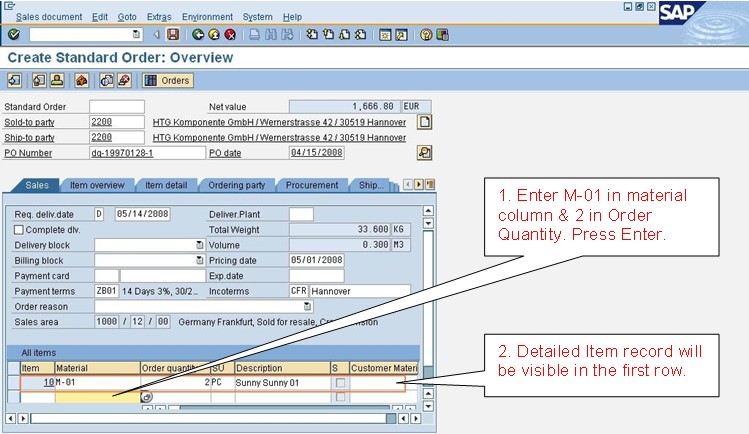Click the green Back arrow icon

(196, 34)
